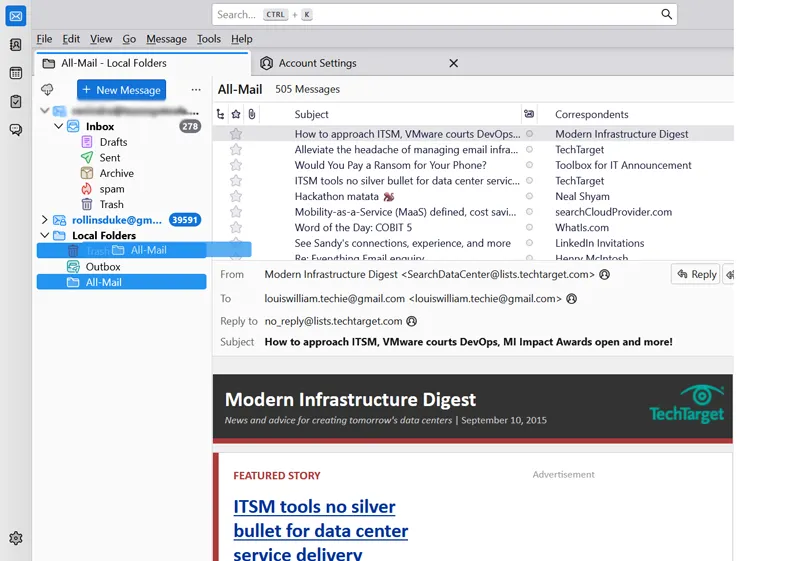
Task: Click the thread column header icon
Action: (x=221, y=114)
